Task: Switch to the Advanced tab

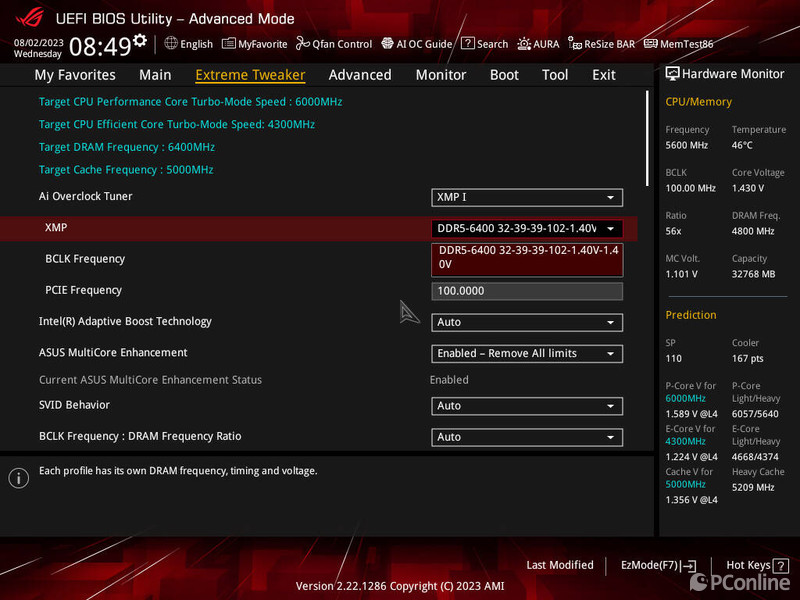Action: click(360, 75)
